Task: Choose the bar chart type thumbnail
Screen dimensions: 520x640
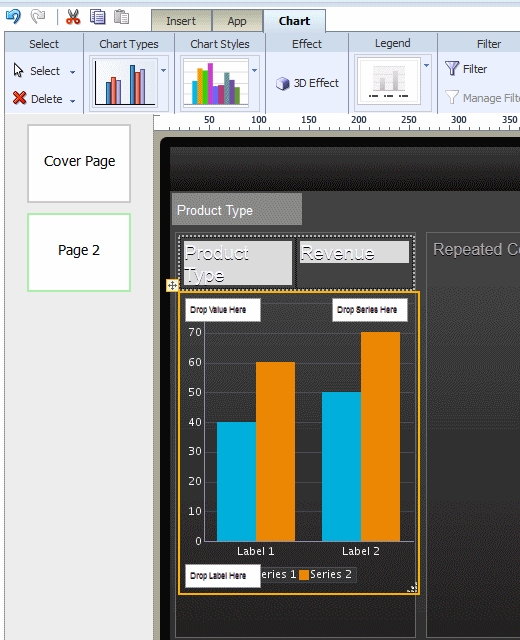Action: coord(126,83)
